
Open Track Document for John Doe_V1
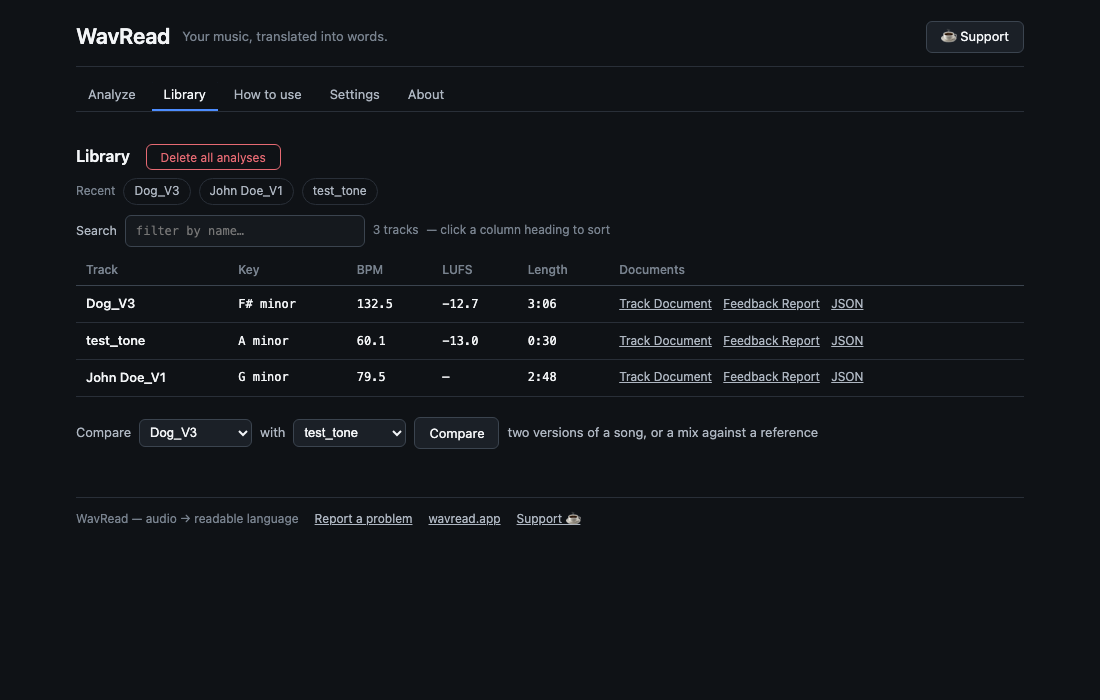(x=665, y=377)
